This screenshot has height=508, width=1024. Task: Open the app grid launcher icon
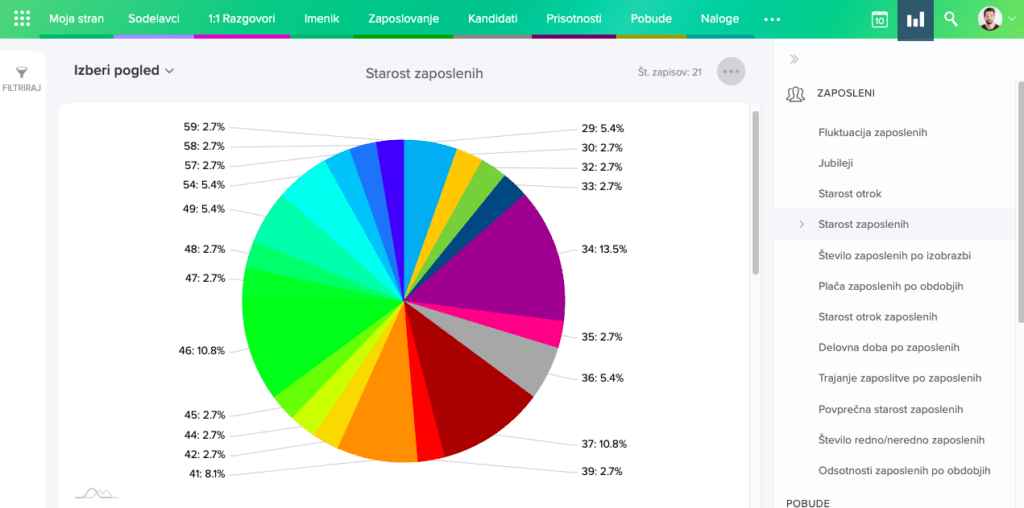tap(22, 19)
